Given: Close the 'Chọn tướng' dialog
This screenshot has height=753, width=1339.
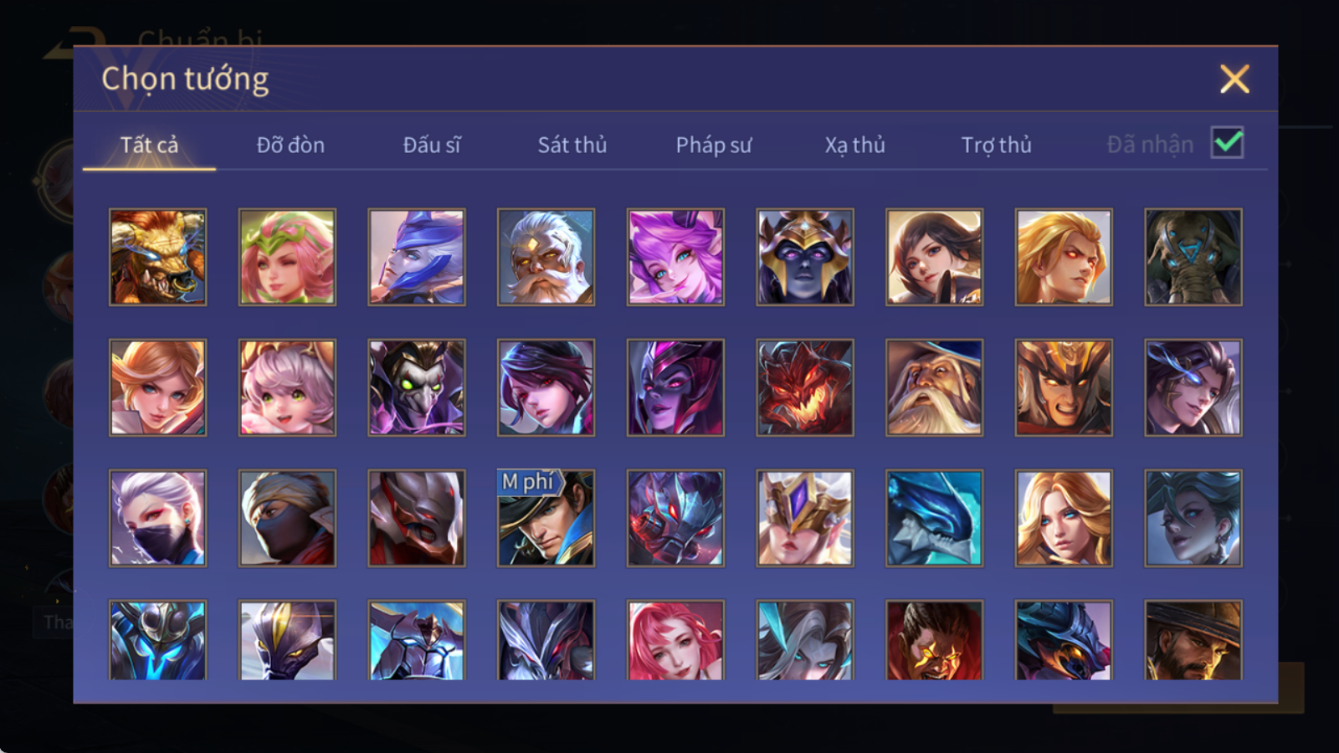Looking at the screenshot, I should pos(1234,79).
